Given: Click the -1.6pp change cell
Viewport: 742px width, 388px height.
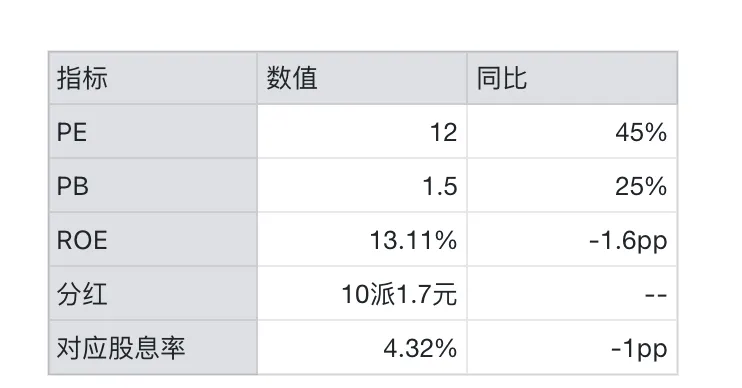Looking at the screenshot, I should 572,239.
